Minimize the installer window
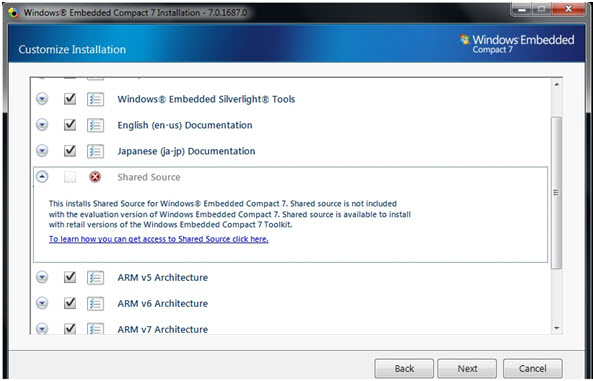This screenshot has width=593, height=381. pos(522,9)
